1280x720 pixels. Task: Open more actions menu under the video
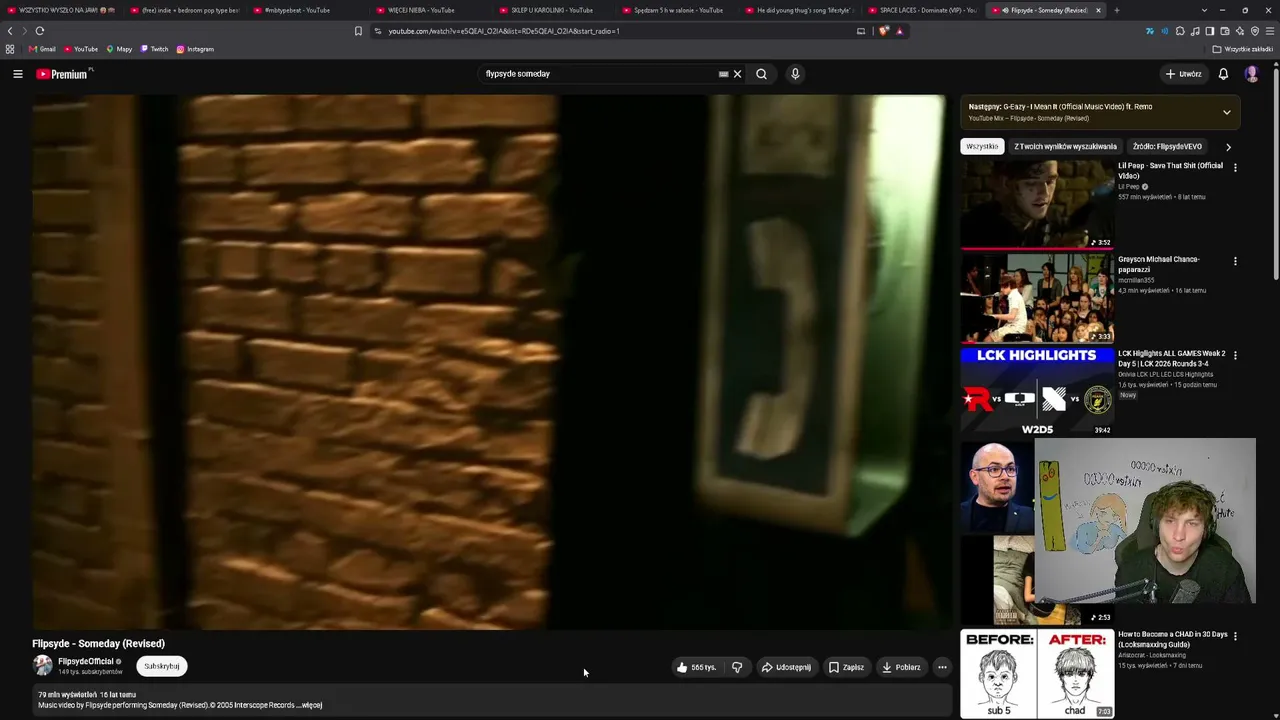pos(942,667)
